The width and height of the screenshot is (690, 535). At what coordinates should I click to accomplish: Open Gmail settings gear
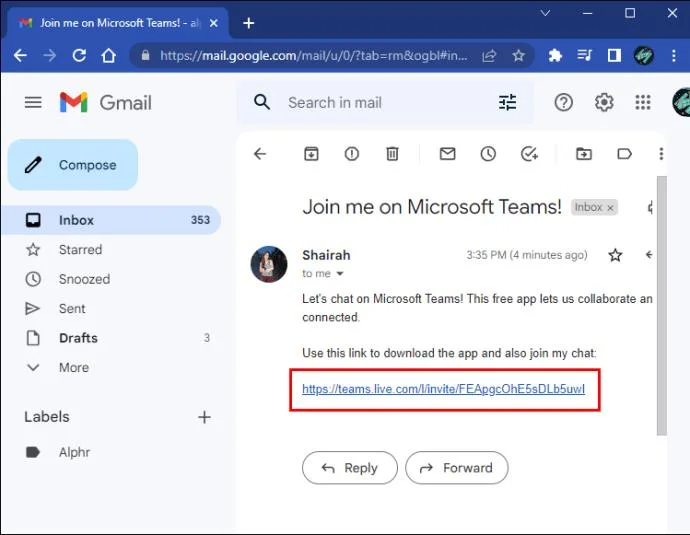[604, 103]
